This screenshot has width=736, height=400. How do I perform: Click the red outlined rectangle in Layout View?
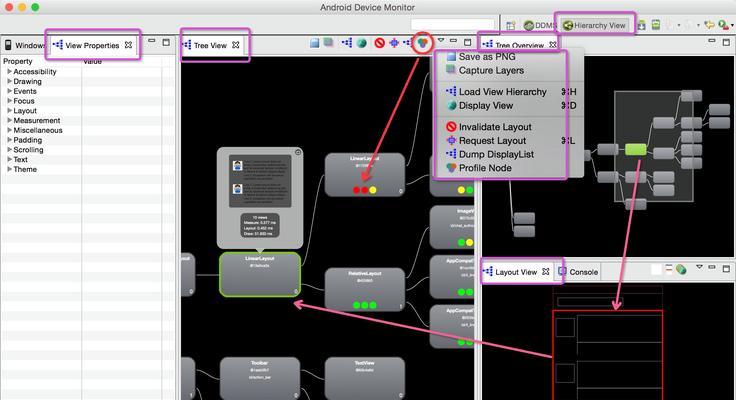click(x=608, y=354)
